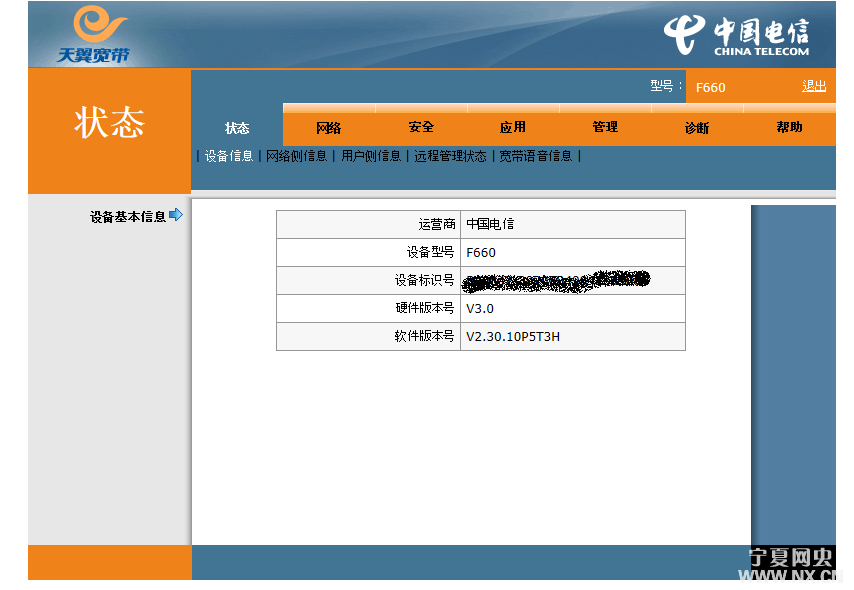The width and height of the screenshot is (854, 590).
Task: Open the 网络侧信息 submenu link
Action: 296,156
